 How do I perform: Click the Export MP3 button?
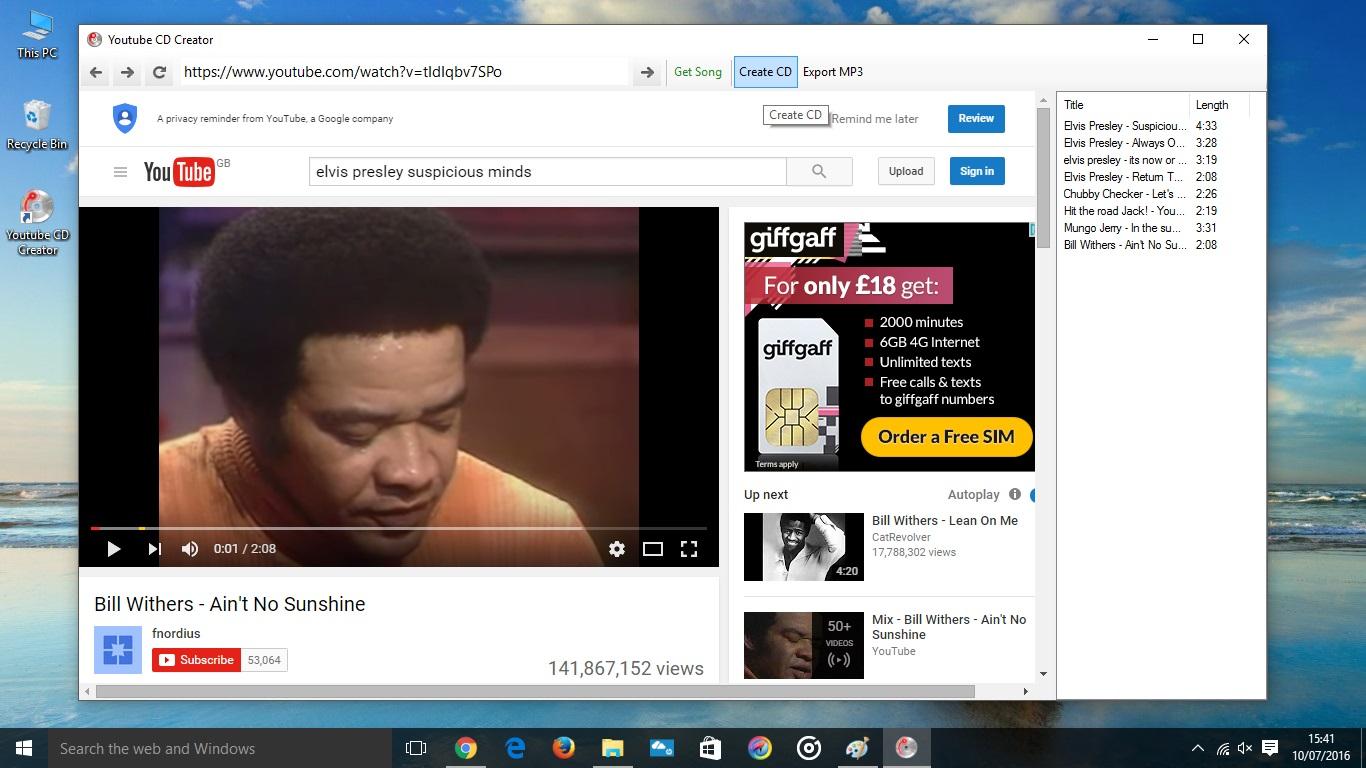pos(833,72)
